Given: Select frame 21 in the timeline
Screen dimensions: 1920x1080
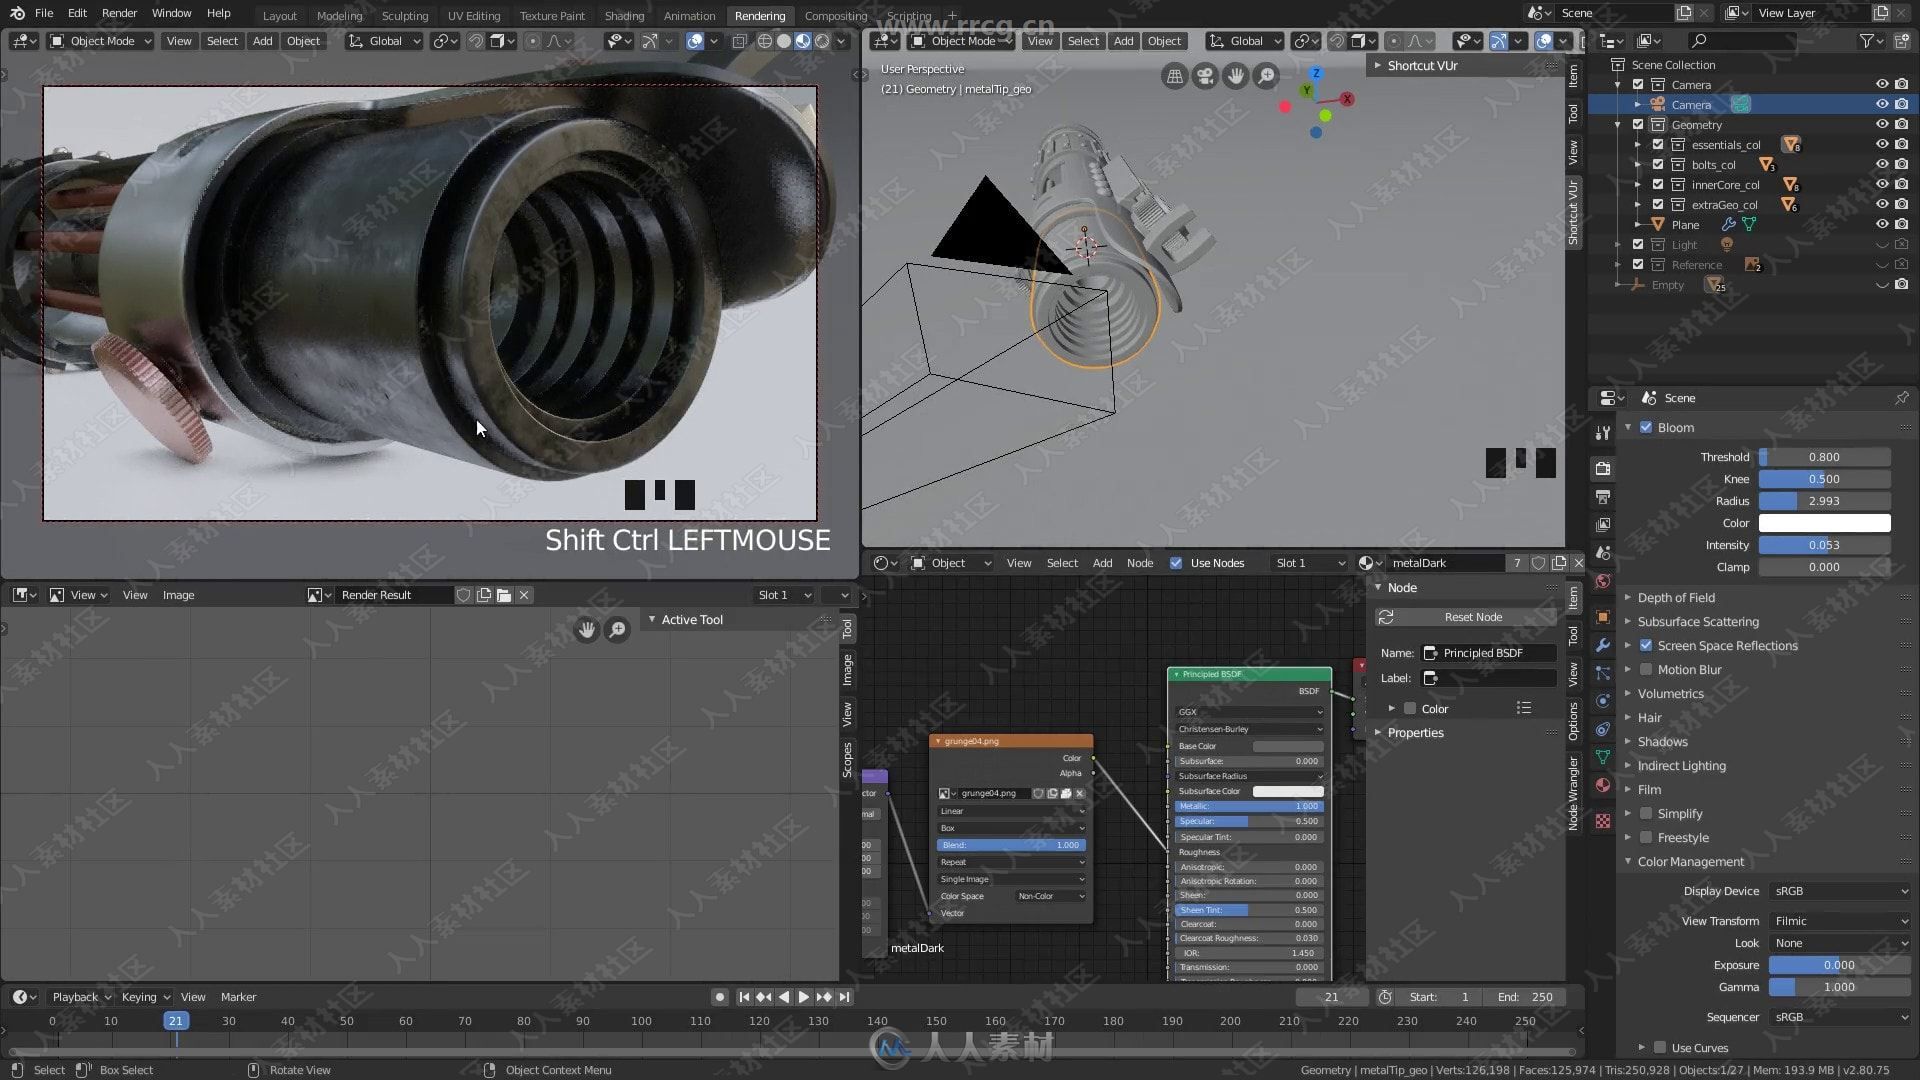Looking at the screenshot, I should point(174,1022).
